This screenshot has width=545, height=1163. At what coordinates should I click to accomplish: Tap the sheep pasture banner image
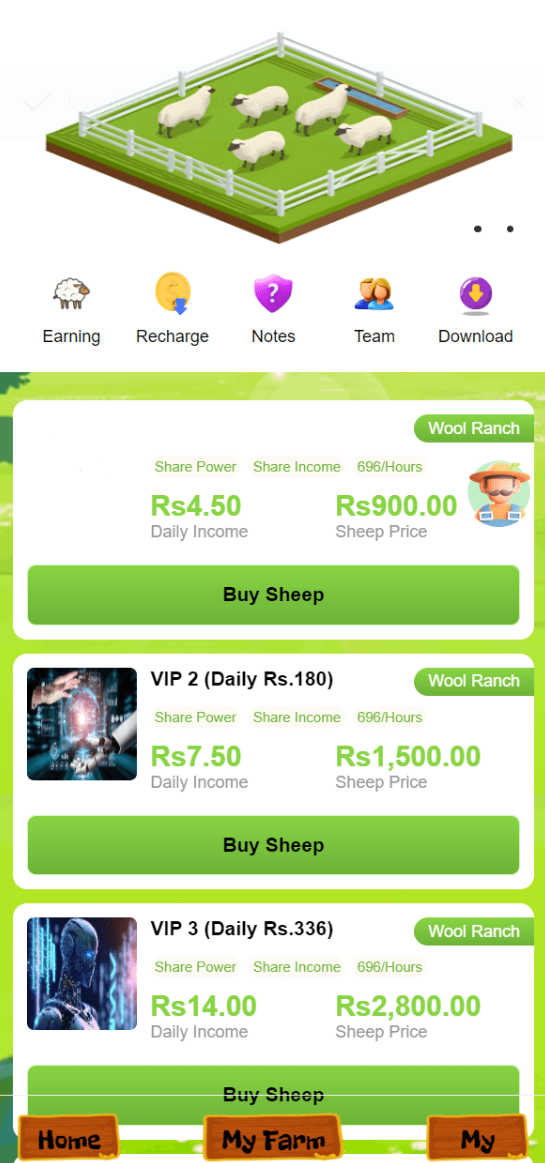point(280,137)
